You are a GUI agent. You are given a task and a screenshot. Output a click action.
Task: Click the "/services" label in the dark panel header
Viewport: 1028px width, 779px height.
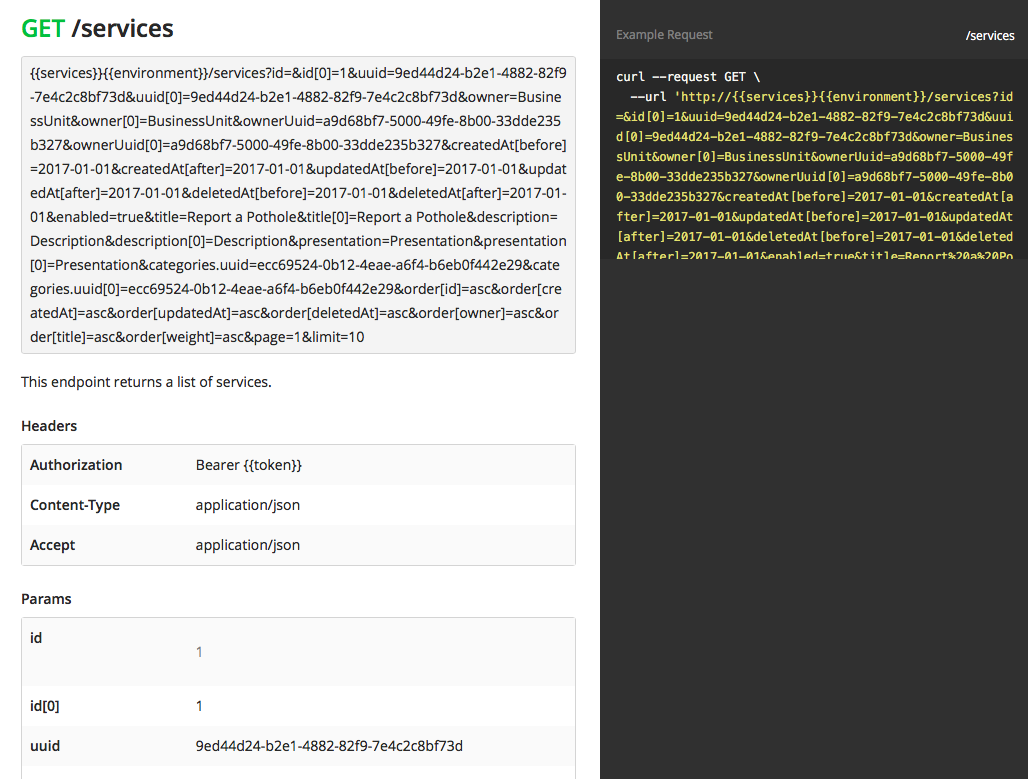(990, 35)
